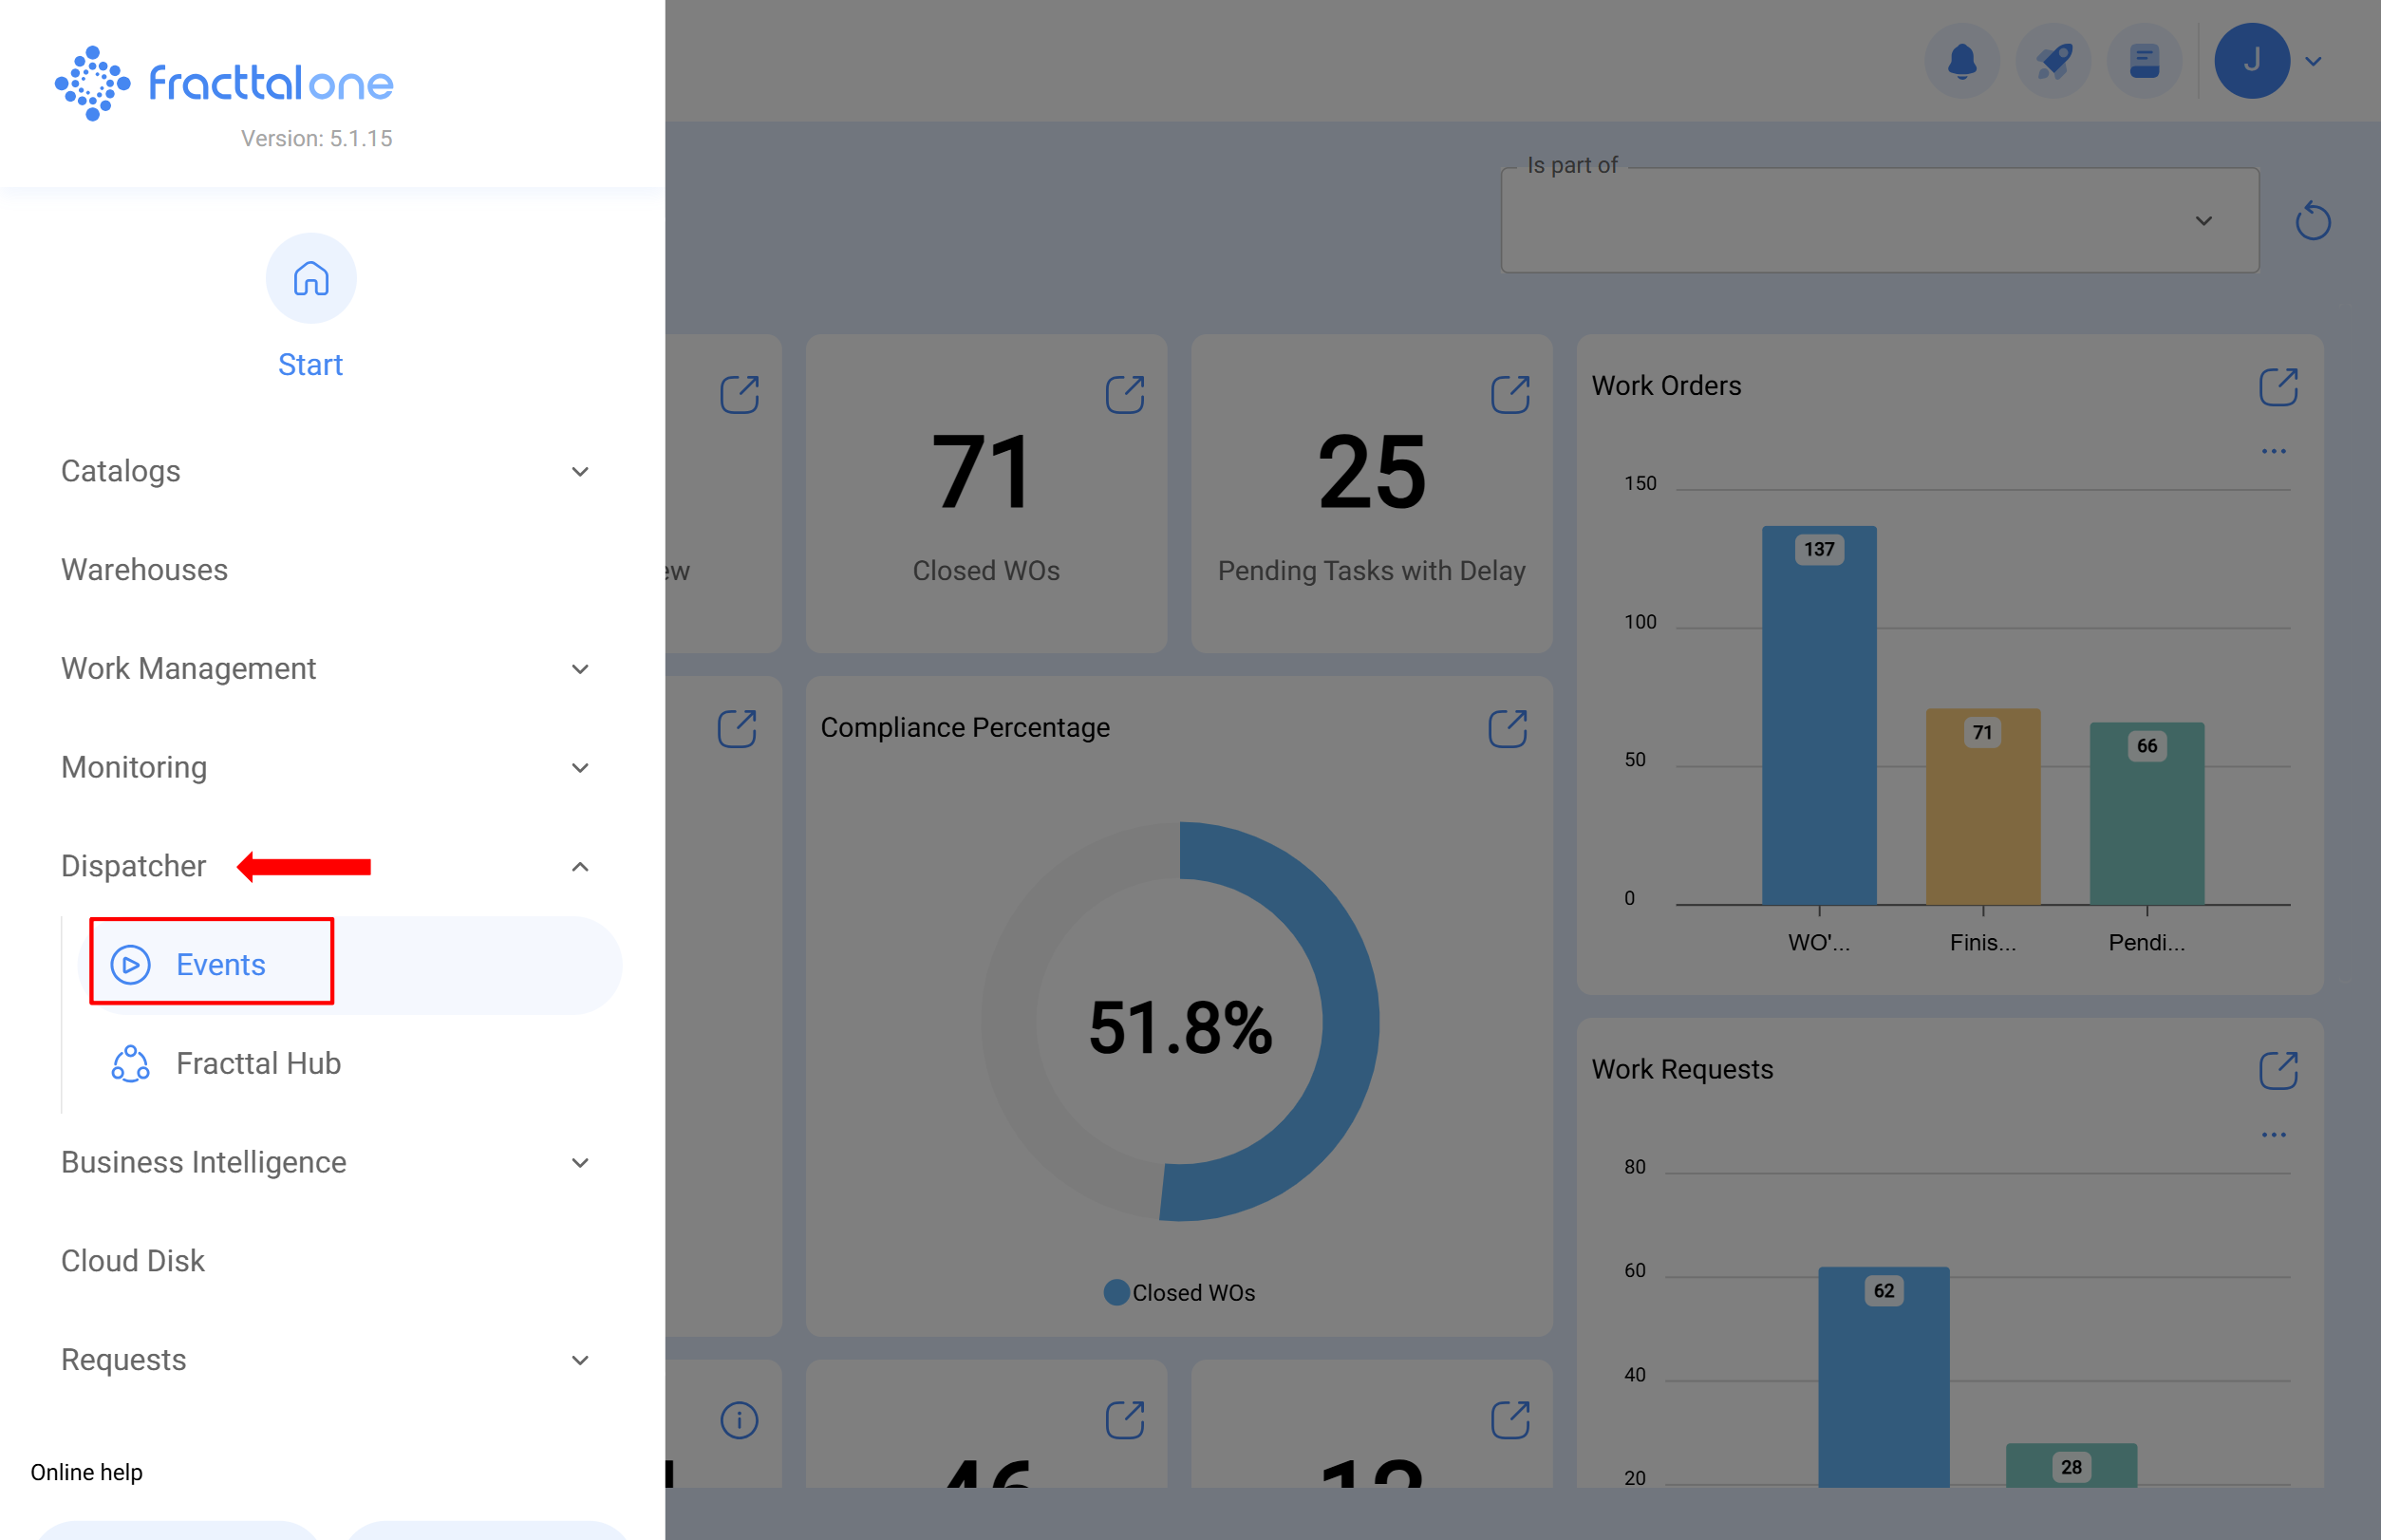Screen dimensions: 2381x1540
Task: Expand the Business Intelligence section
Action: (x=580, y=1162)
